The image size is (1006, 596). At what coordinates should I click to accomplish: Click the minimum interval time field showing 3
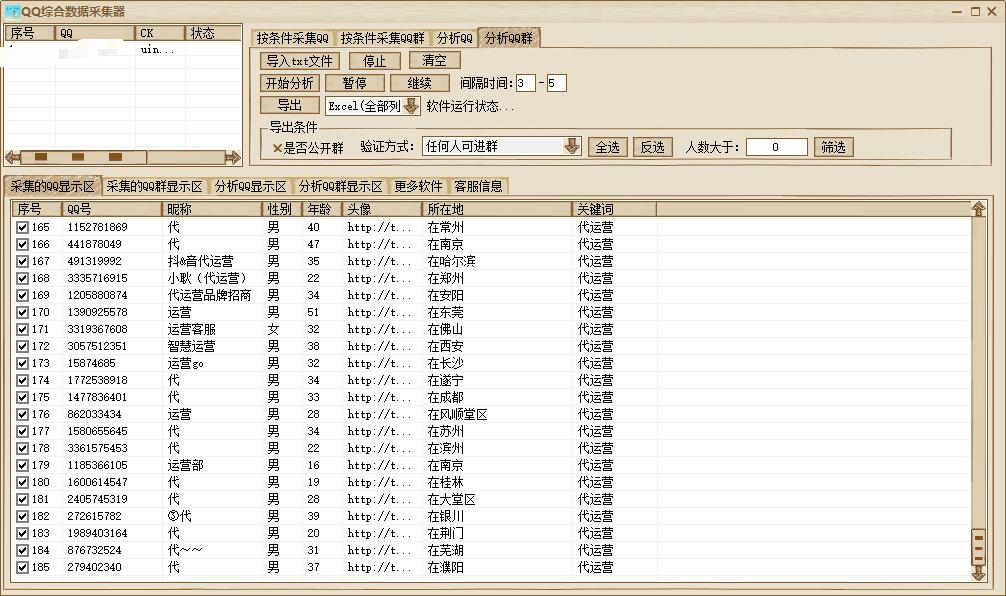(525, 83)
